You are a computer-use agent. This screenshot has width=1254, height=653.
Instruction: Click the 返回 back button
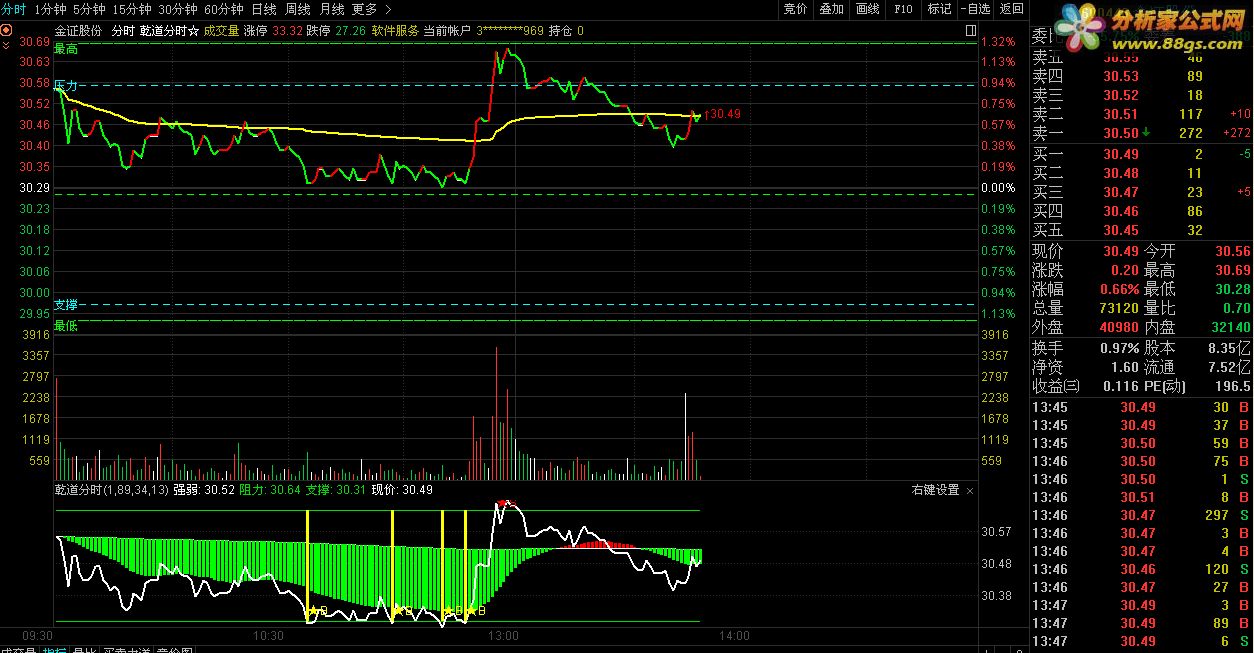coord(1011,9)
